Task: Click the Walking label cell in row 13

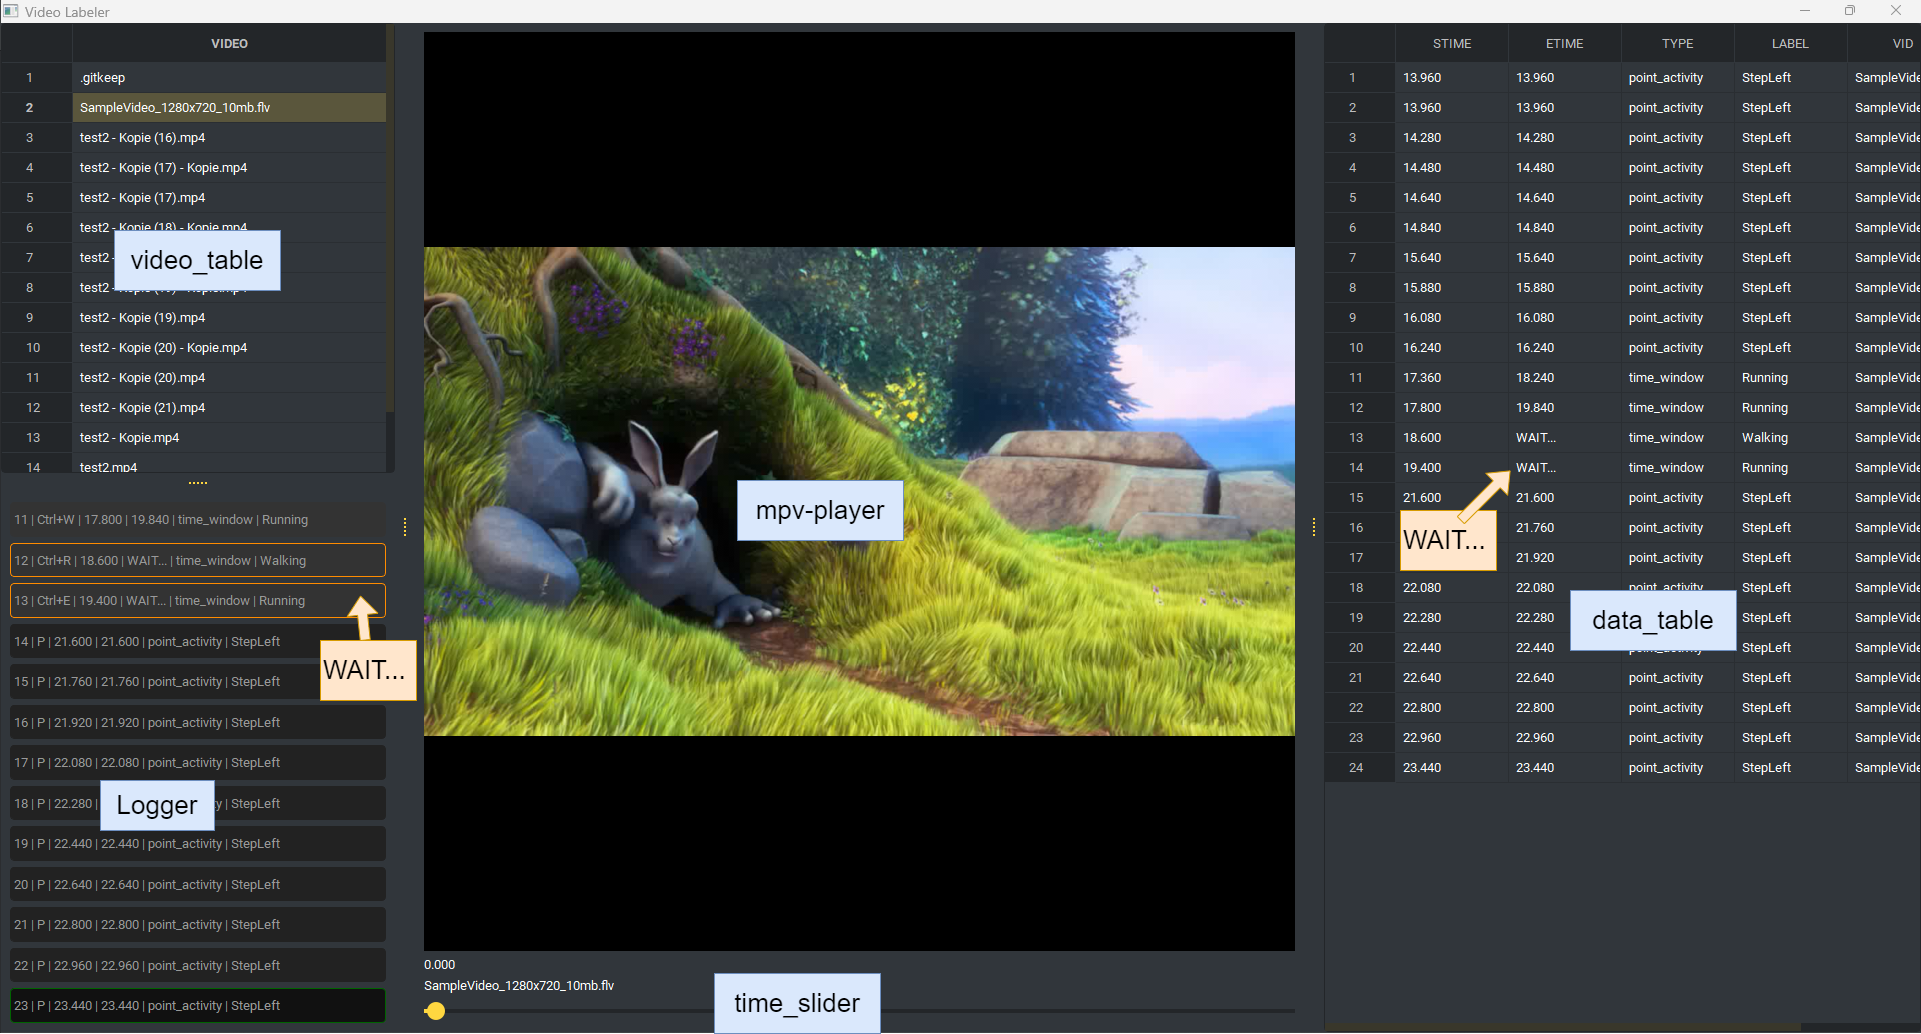Action: click(x=1790, y=438)
